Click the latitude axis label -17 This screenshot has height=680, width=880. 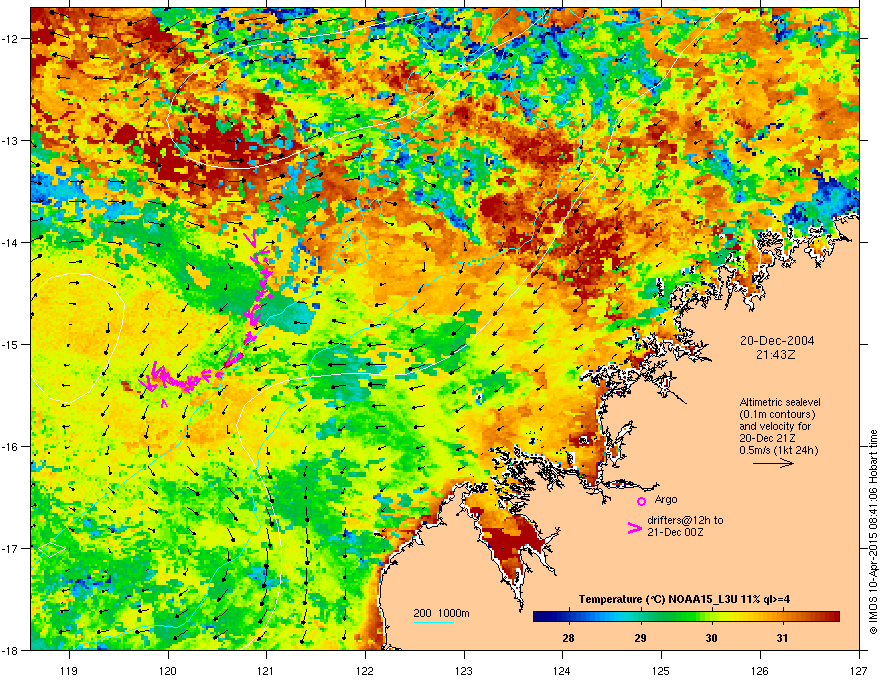11,548
